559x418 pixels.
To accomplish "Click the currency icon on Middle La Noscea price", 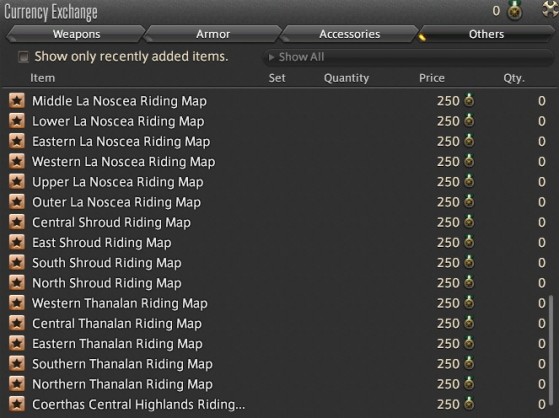I will click(469, 100).
